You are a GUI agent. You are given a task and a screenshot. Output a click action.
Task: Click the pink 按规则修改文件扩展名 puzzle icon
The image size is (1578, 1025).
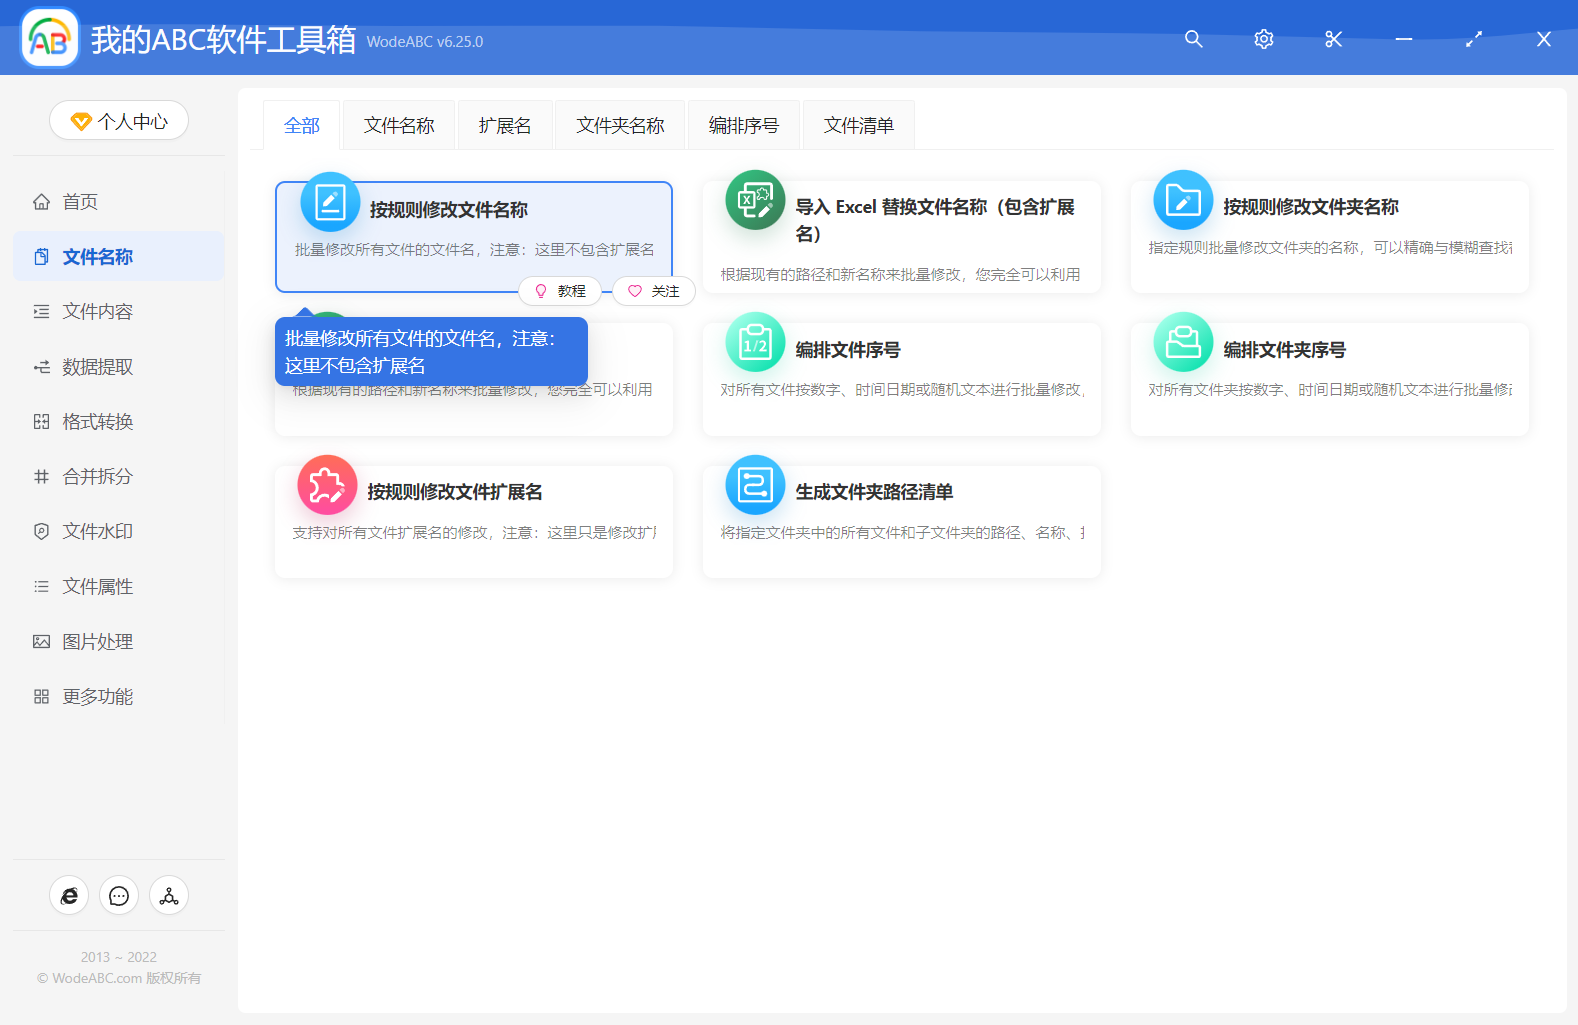pos(327,485)
